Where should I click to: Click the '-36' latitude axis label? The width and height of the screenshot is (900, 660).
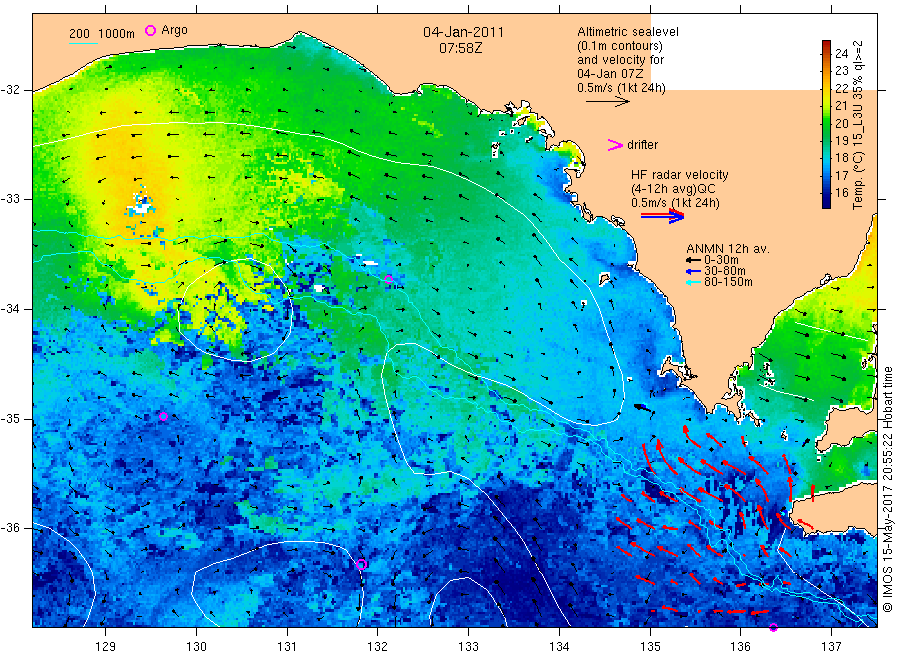[10, 527]
